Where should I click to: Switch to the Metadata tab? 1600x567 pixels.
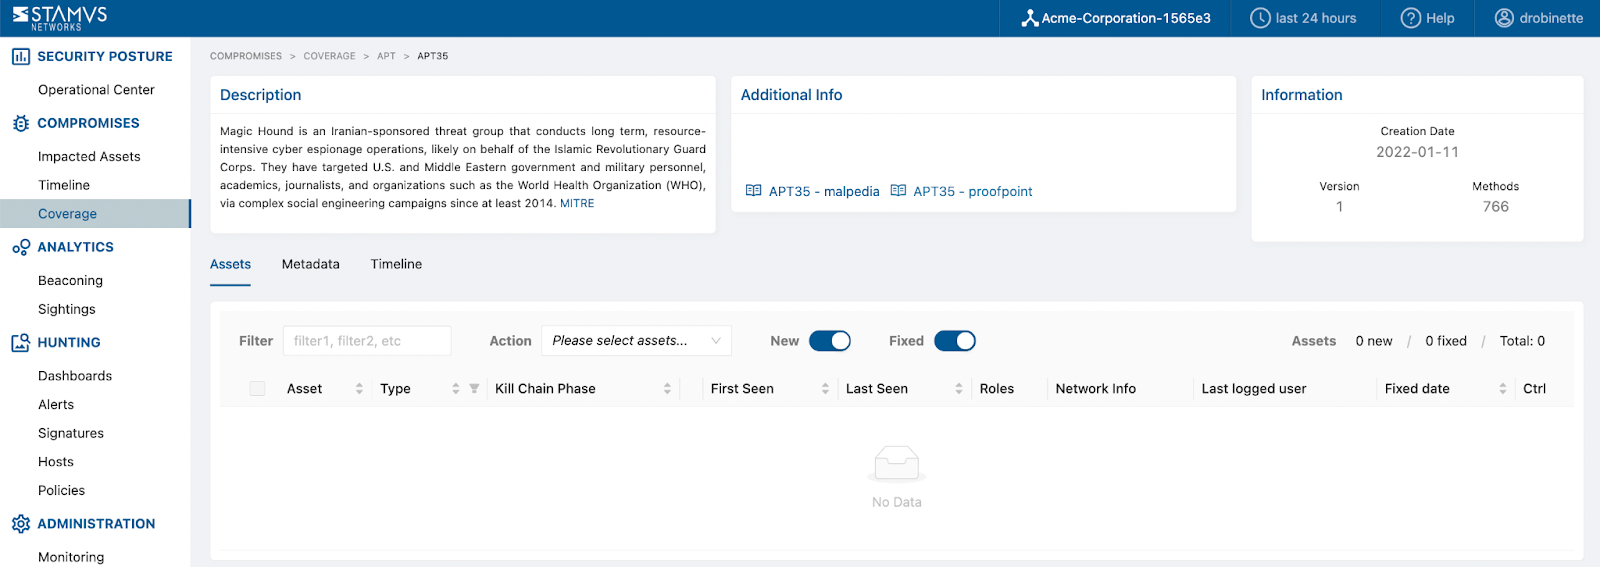(311, 264)
